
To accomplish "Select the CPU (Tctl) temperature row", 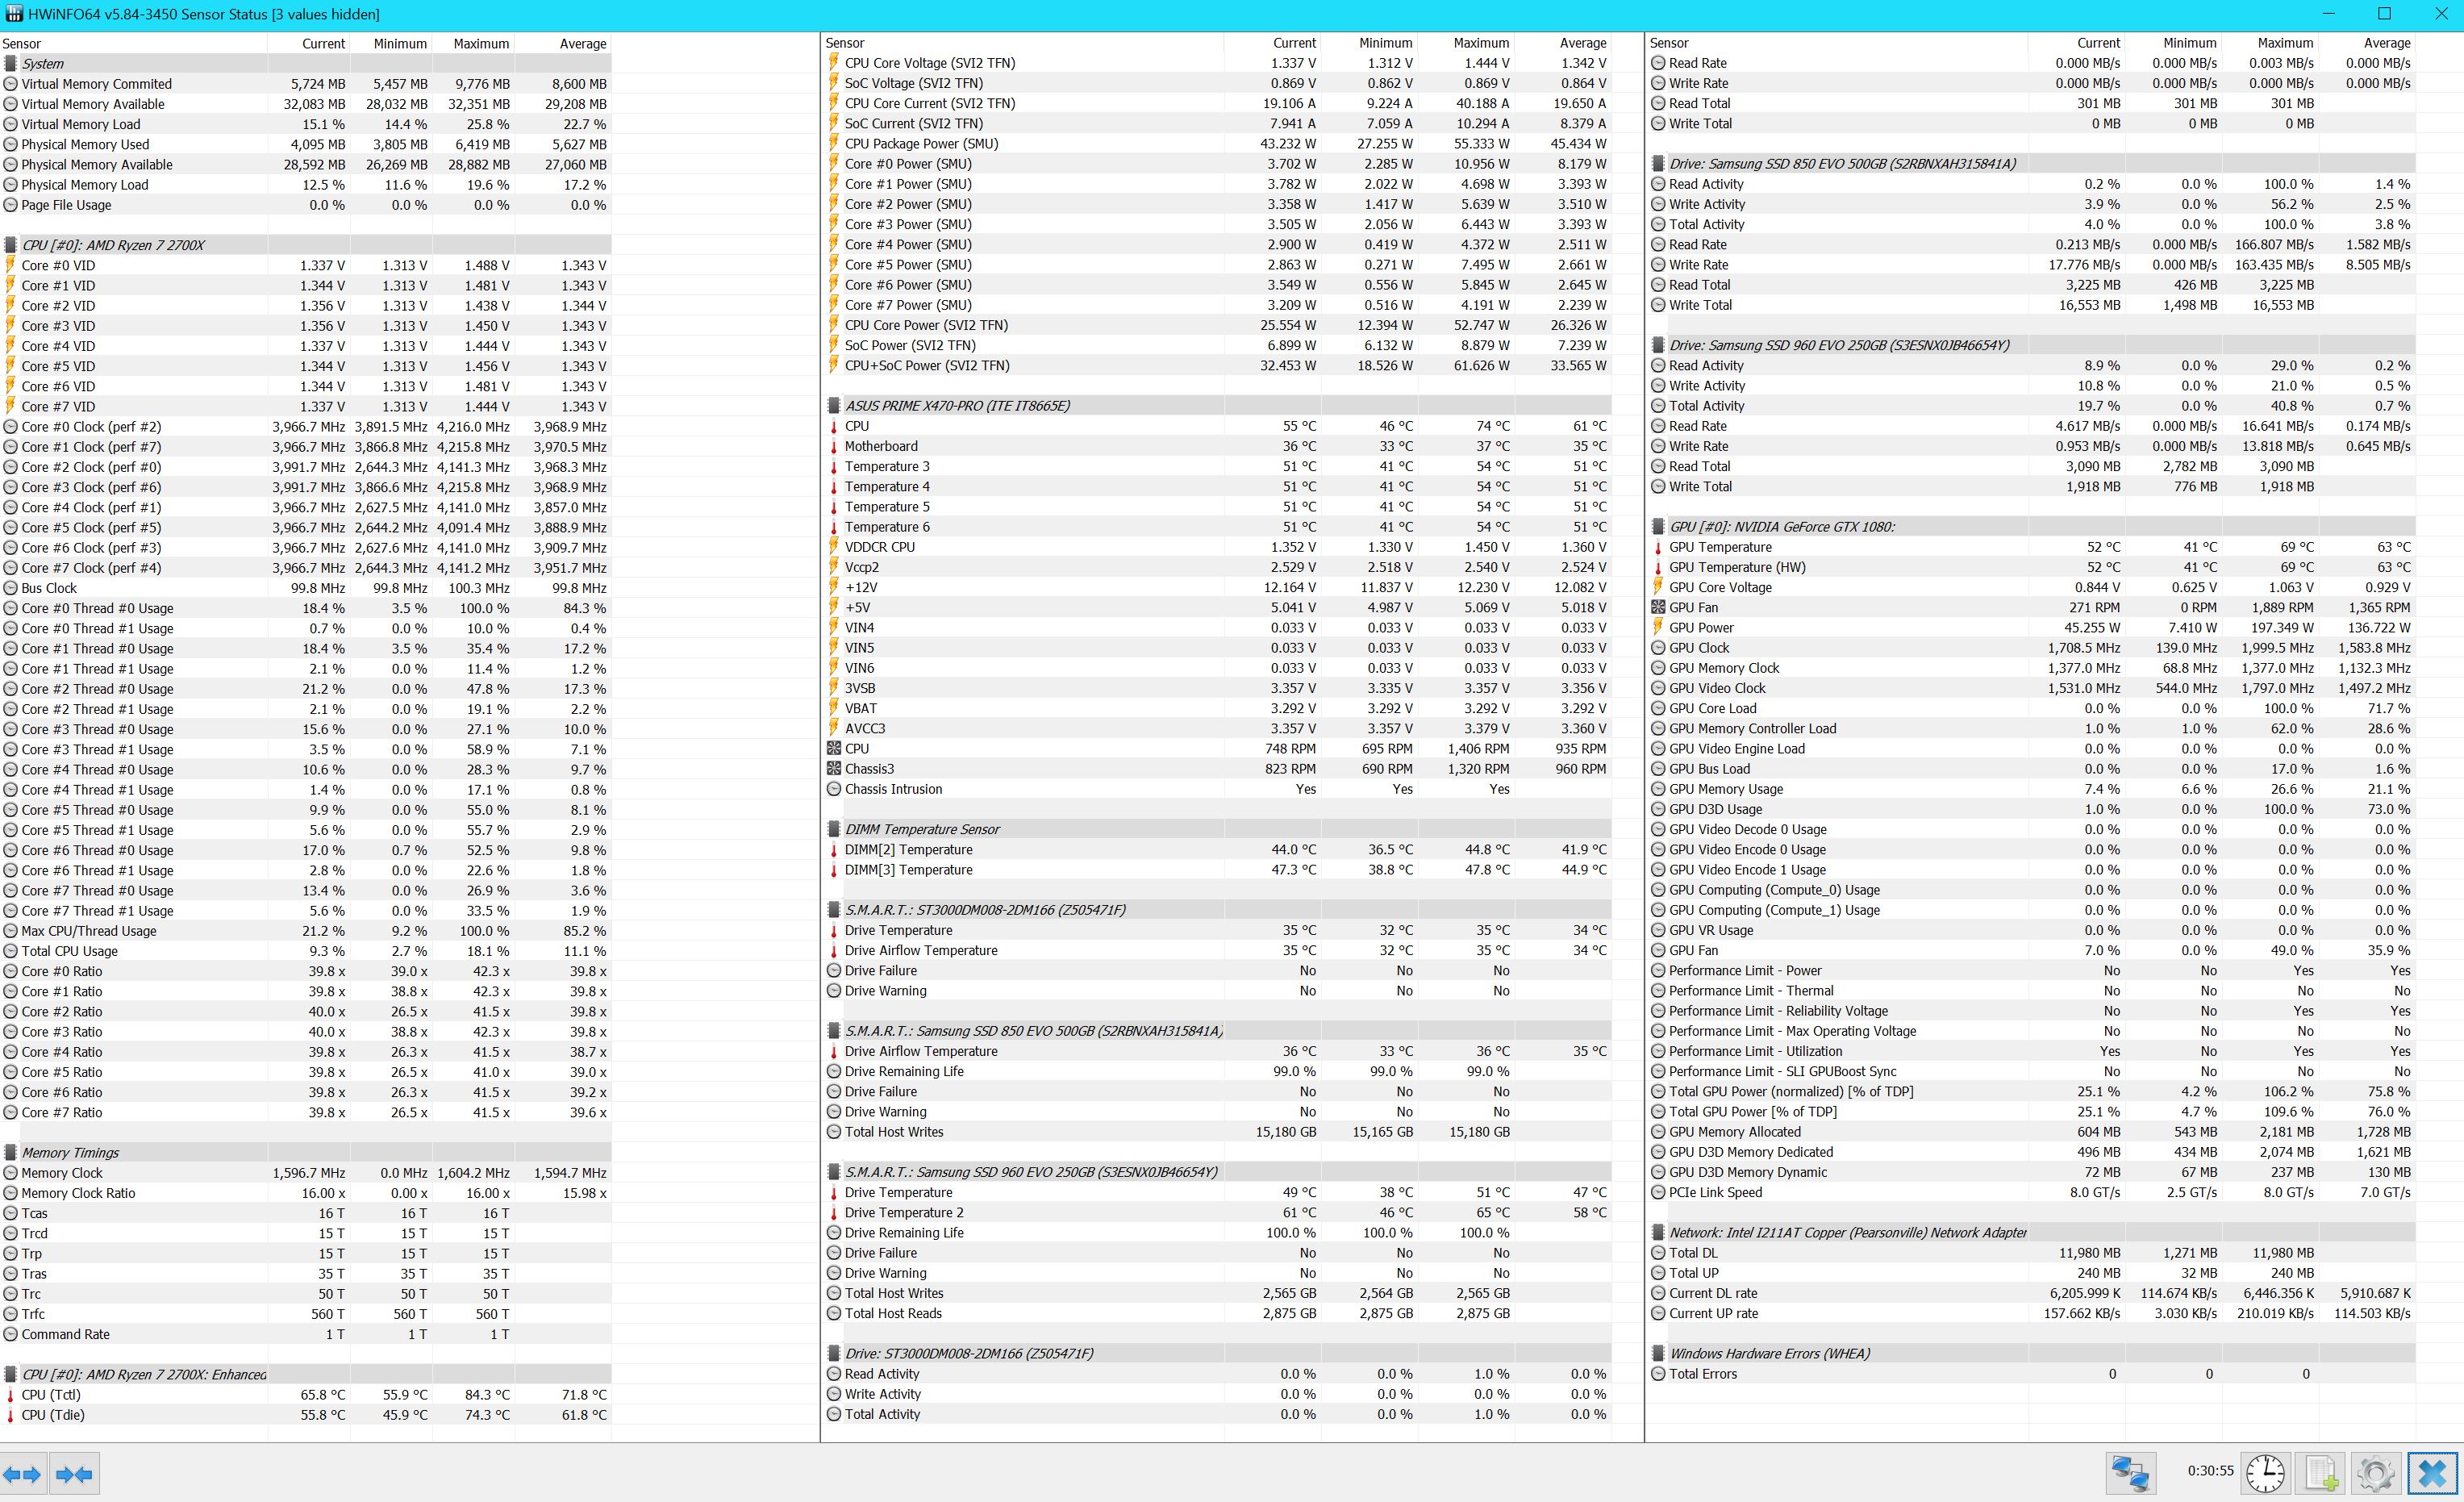I will coord(51,1395).
